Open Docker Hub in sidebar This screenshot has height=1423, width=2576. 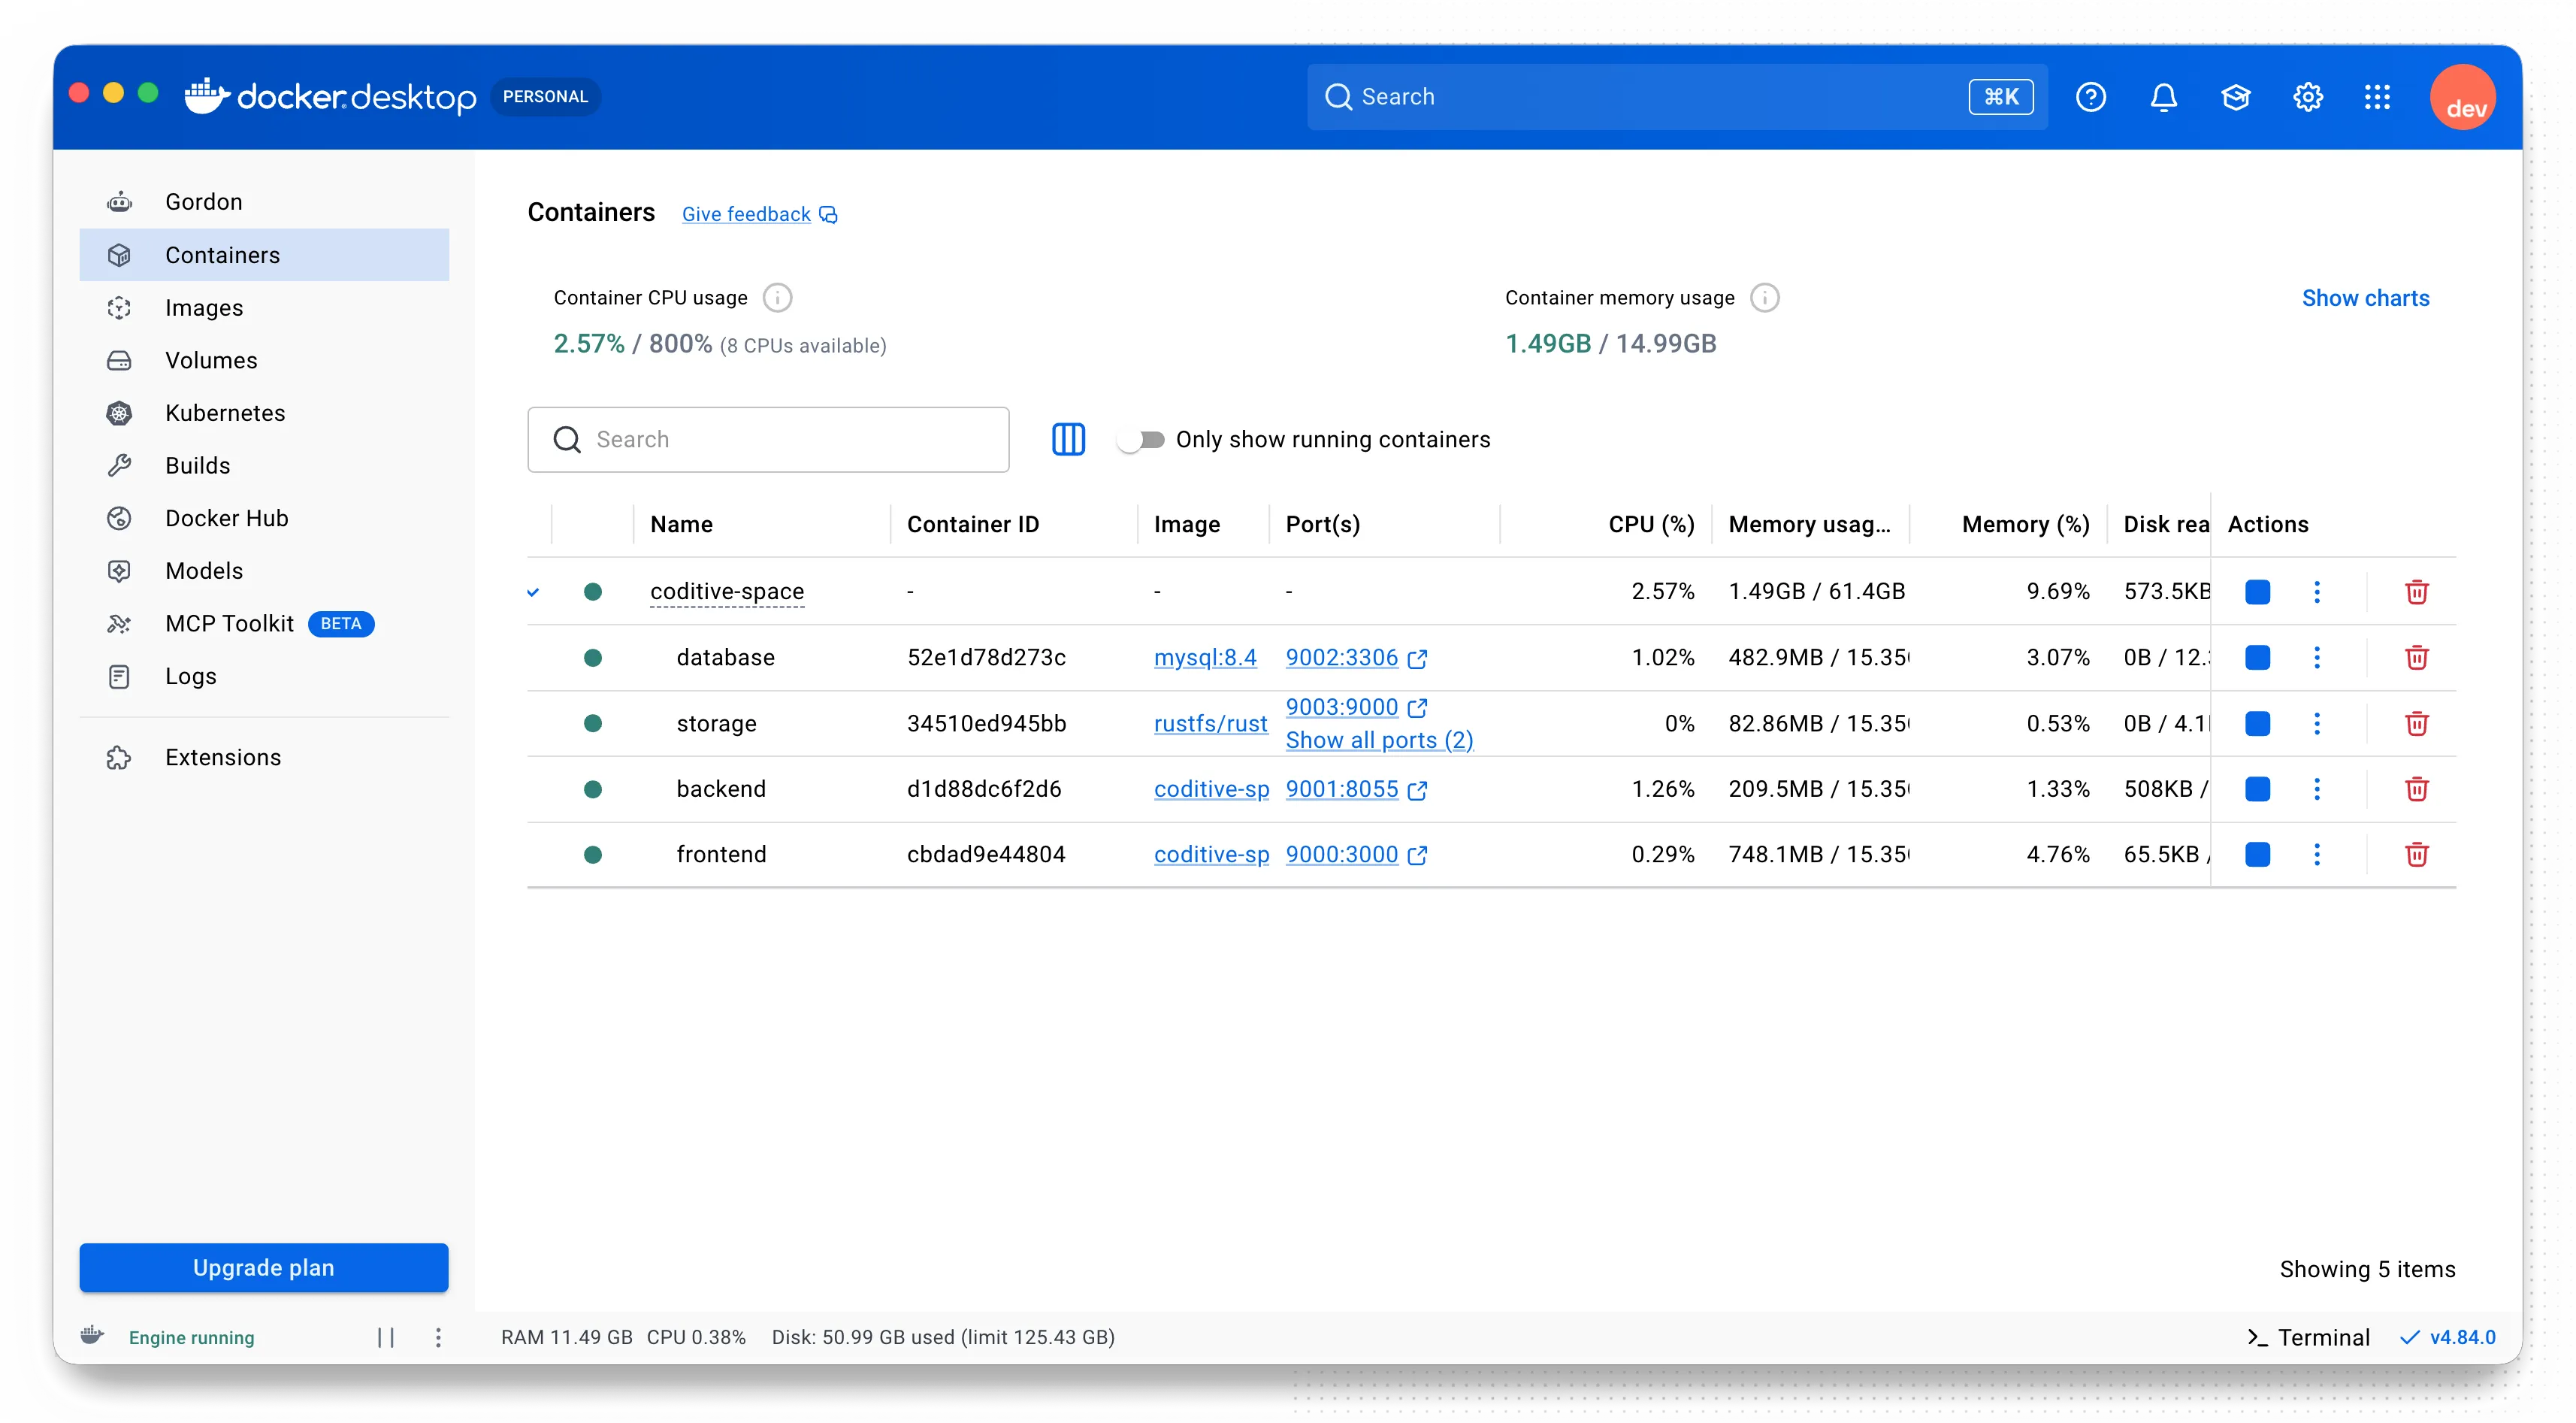(x=264, y=518)
